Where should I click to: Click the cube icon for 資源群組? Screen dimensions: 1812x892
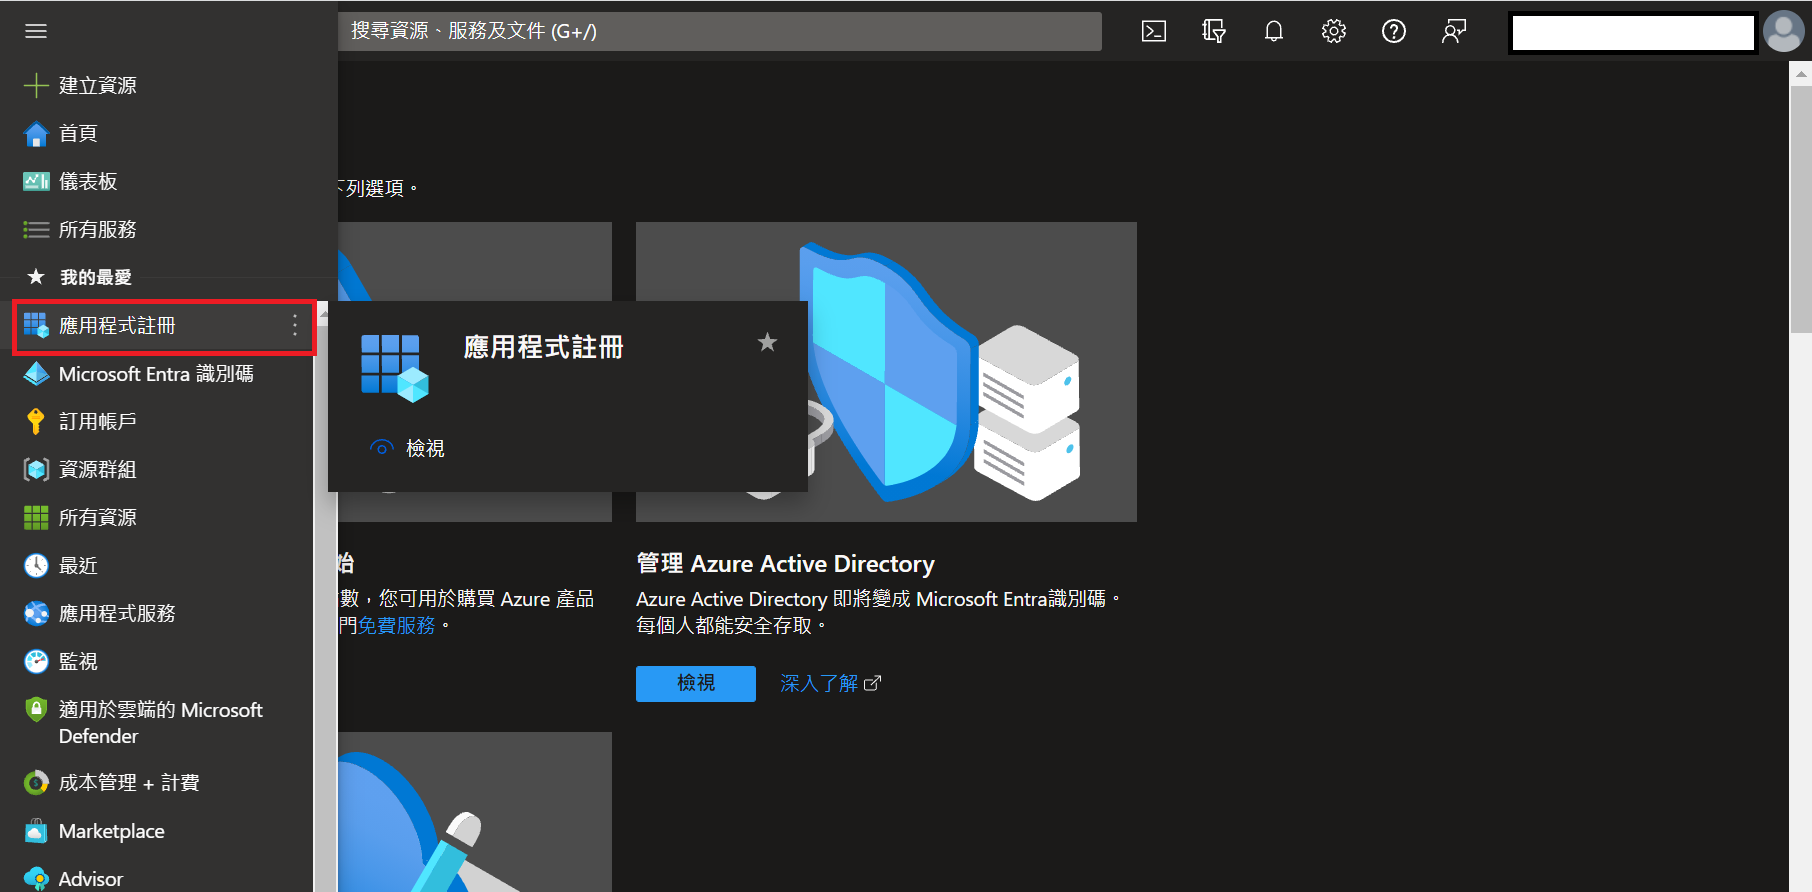[x=36, y=469]
